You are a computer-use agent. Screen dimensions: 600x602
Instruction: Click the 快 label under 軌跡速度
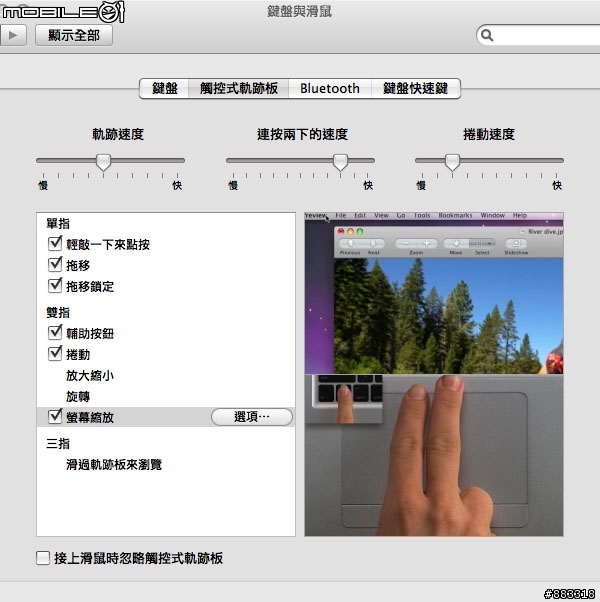point(177,186)
